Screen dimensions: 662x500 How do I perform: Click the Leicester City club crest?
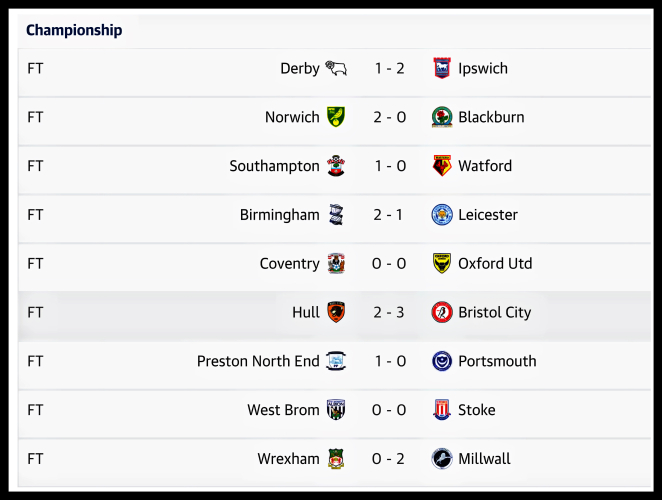click(x=441, y=215)
